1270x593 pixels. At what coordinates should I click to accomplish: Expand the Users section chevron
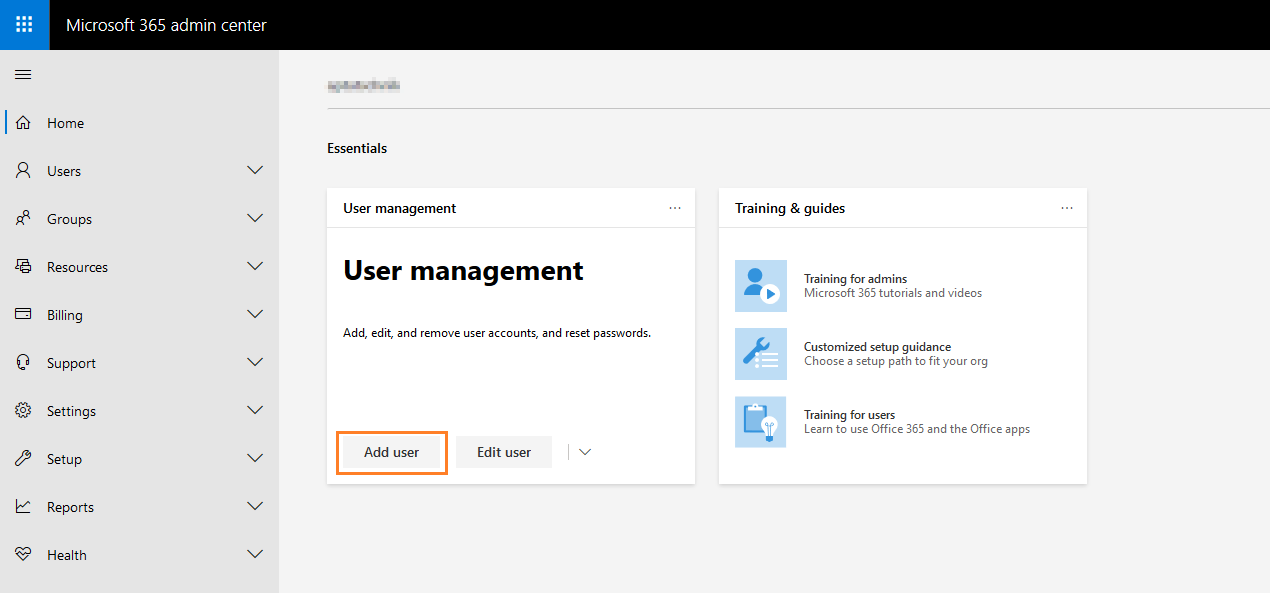click(x=255, y=171)
